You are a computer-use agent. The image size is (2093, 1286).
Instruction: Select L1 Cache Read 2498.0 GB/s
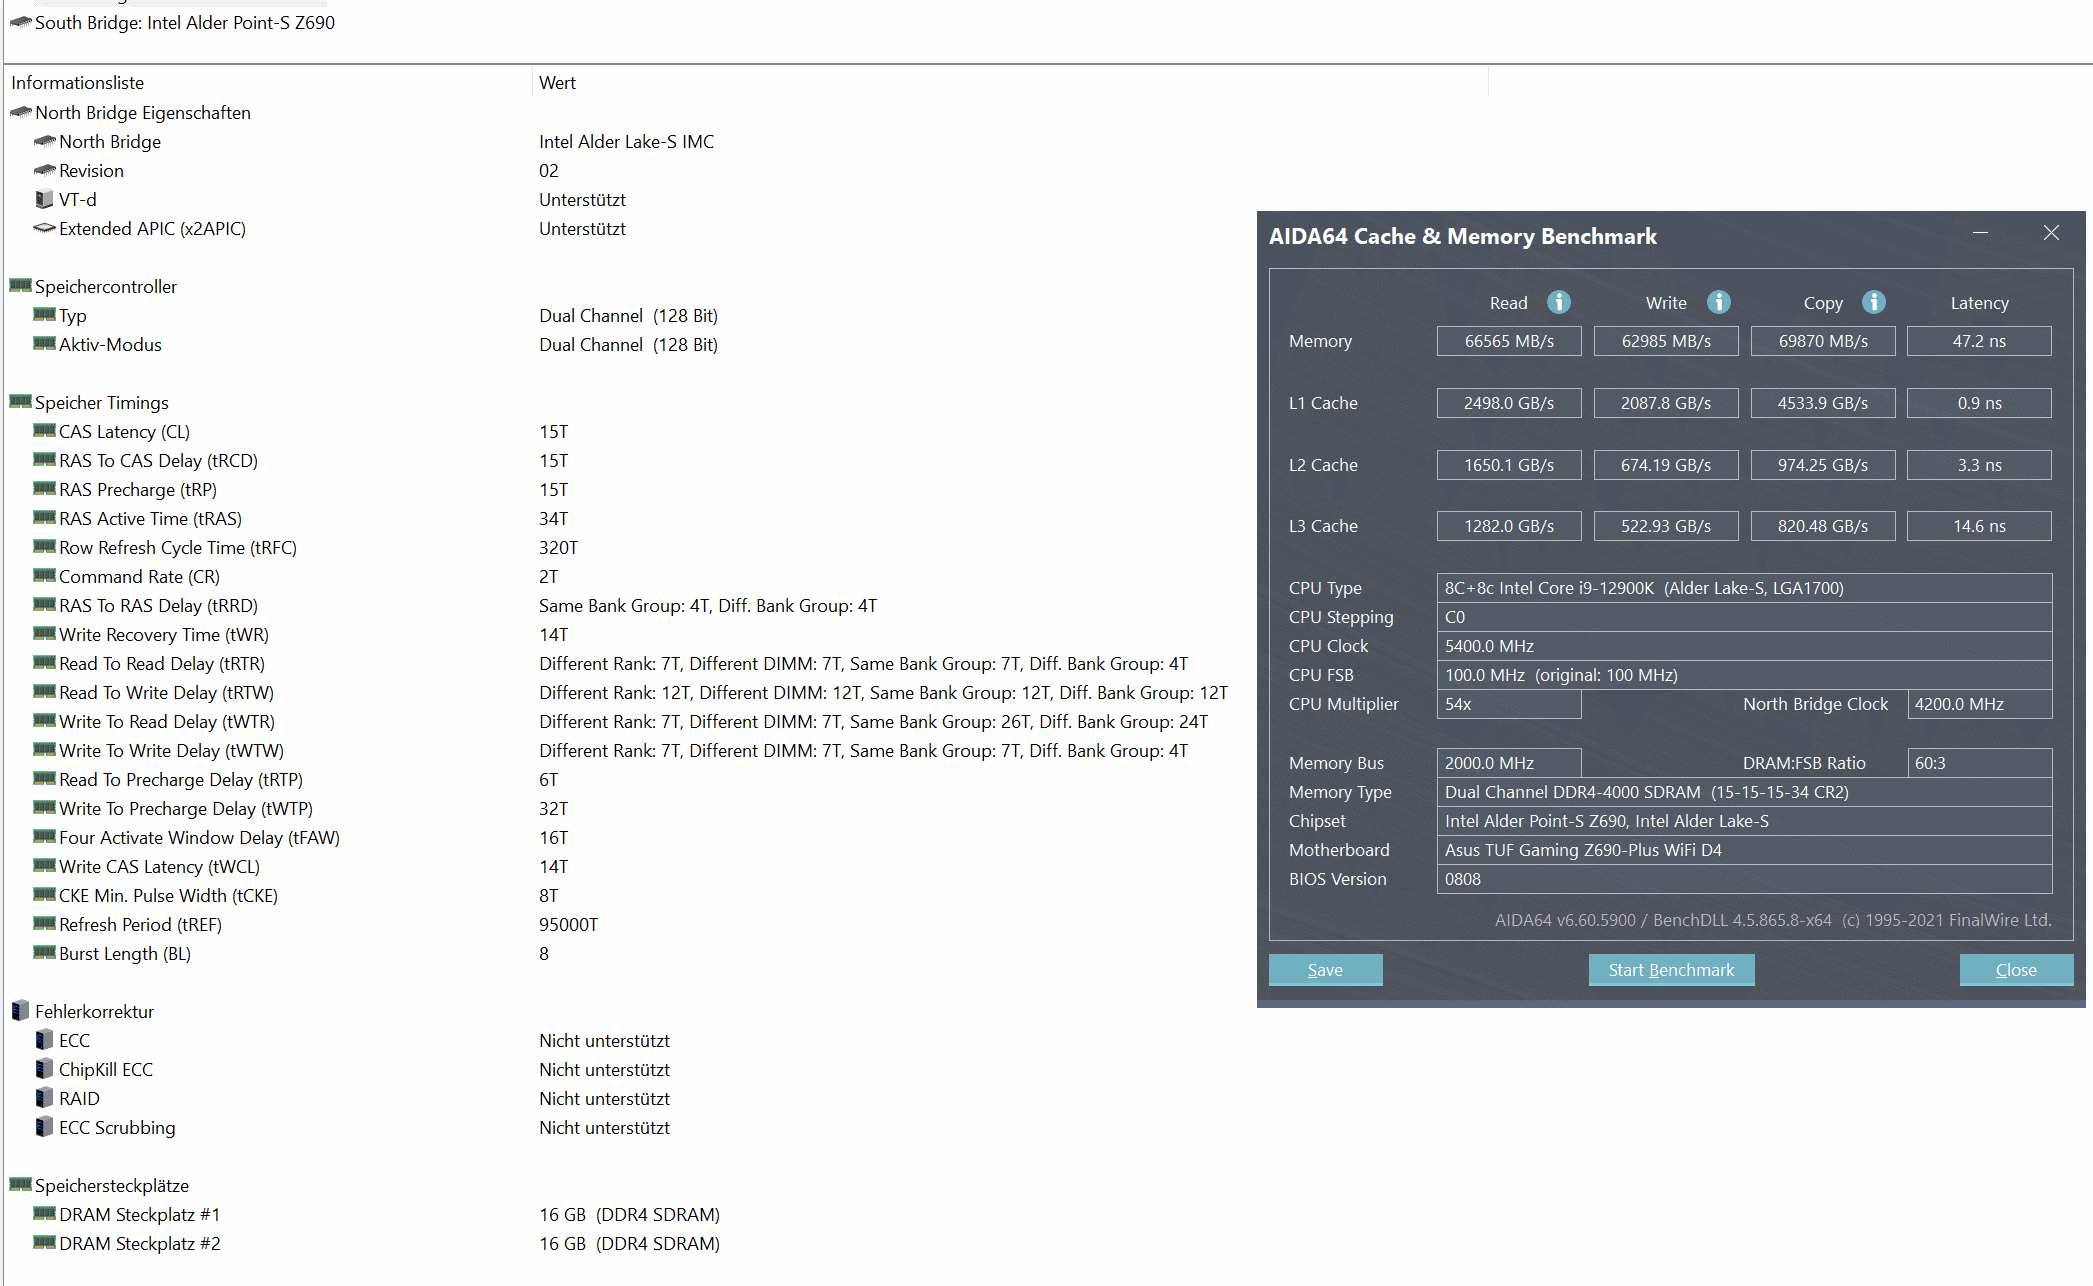click(x=1509, y=403)
